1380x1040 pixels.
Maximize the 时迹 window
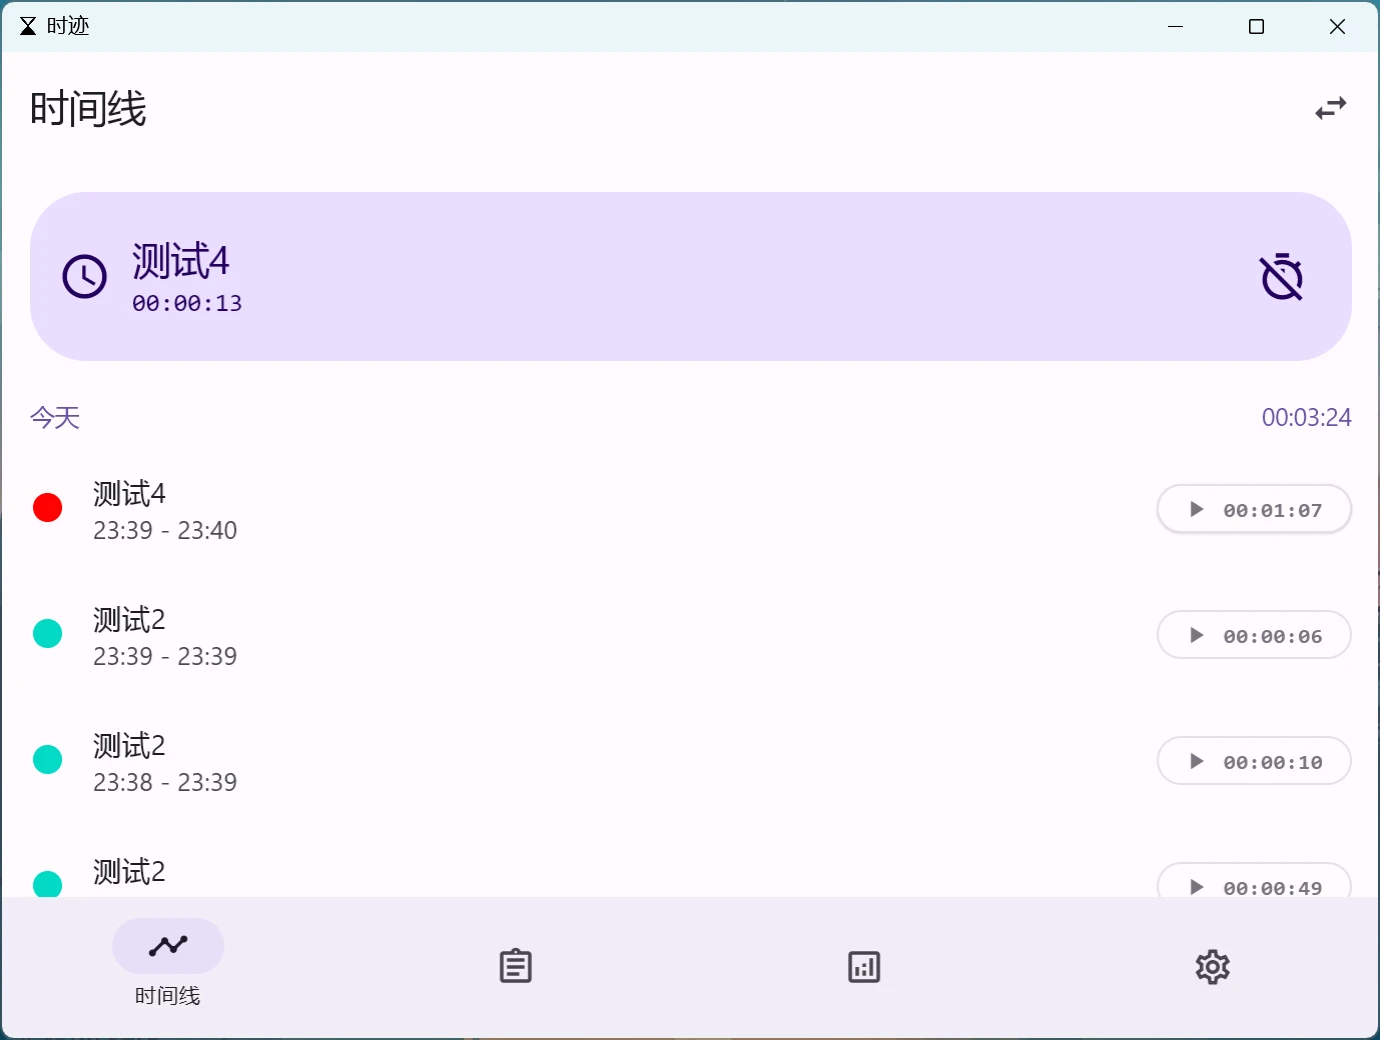[1257, 26]
